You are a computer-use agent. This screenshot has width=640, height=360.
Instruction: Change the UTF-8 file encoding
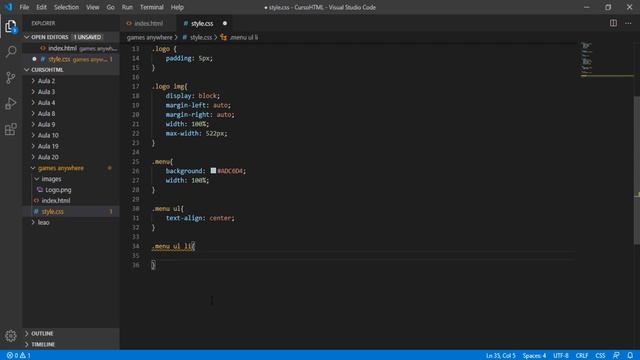click(560, 356)
